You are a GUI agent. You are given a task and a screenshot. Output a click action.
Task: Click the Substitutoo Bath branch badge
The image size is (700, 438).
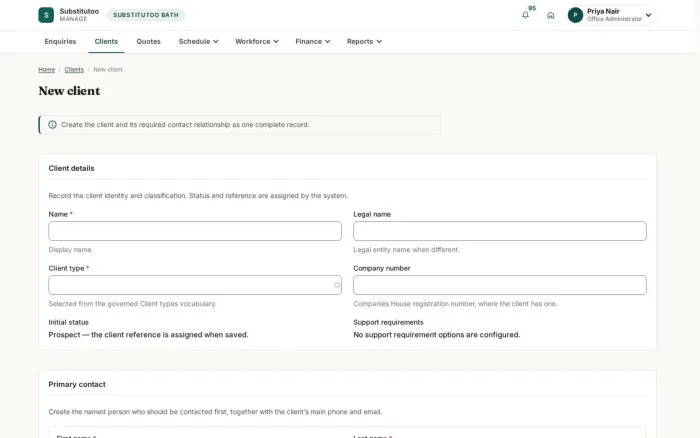coord(146,15)
